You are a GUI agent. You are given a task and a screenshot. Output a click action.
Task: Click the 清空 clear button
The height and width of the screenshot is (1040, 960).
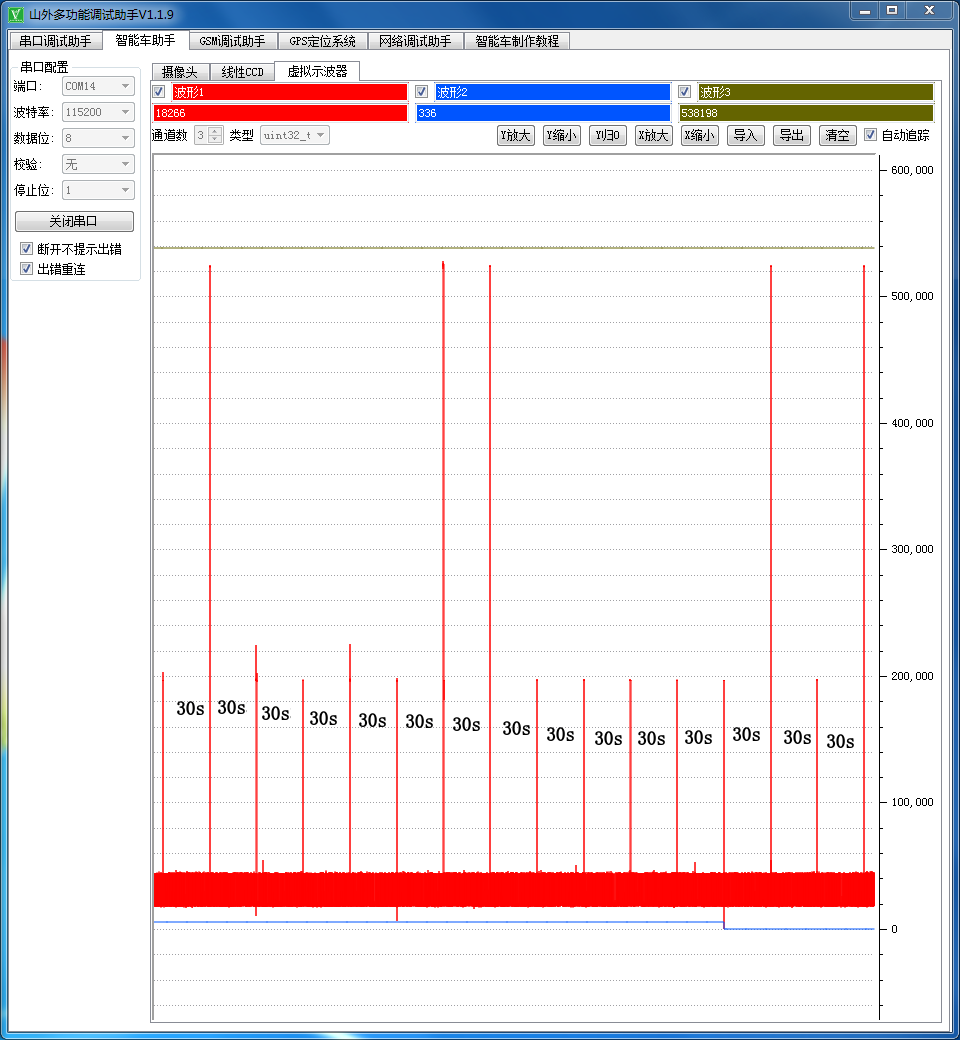[x=838, y=135]
